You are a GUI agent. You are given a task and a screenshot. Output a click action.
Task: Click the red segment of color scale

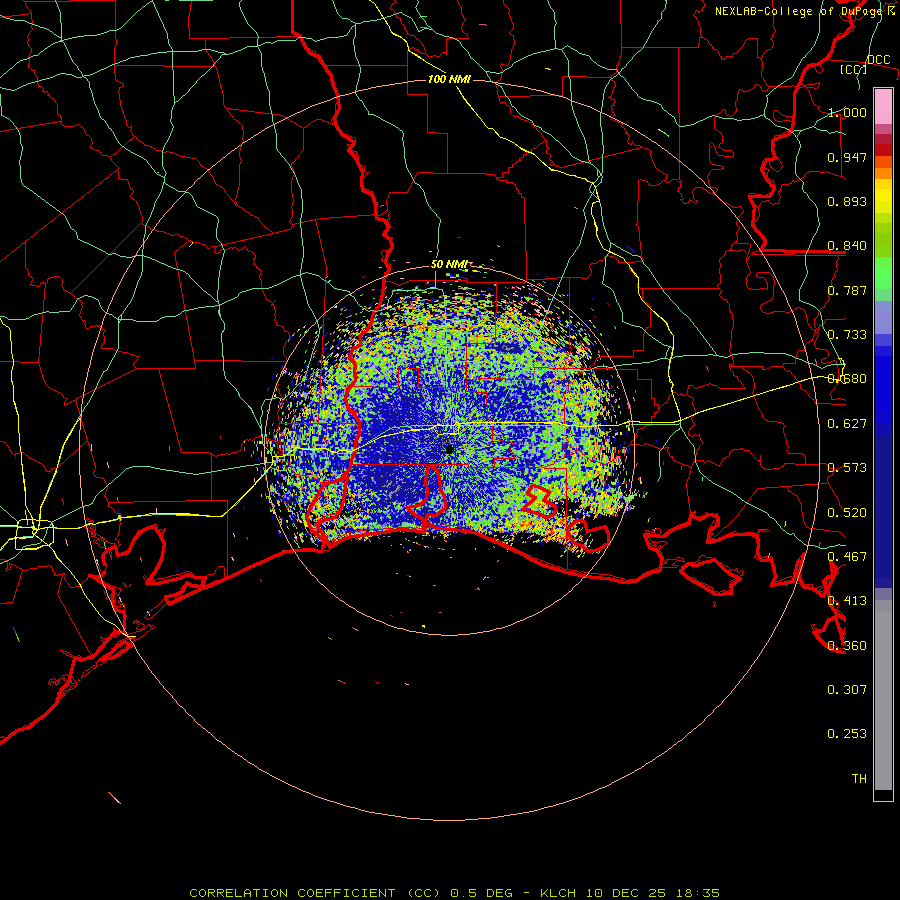[883, 149]
